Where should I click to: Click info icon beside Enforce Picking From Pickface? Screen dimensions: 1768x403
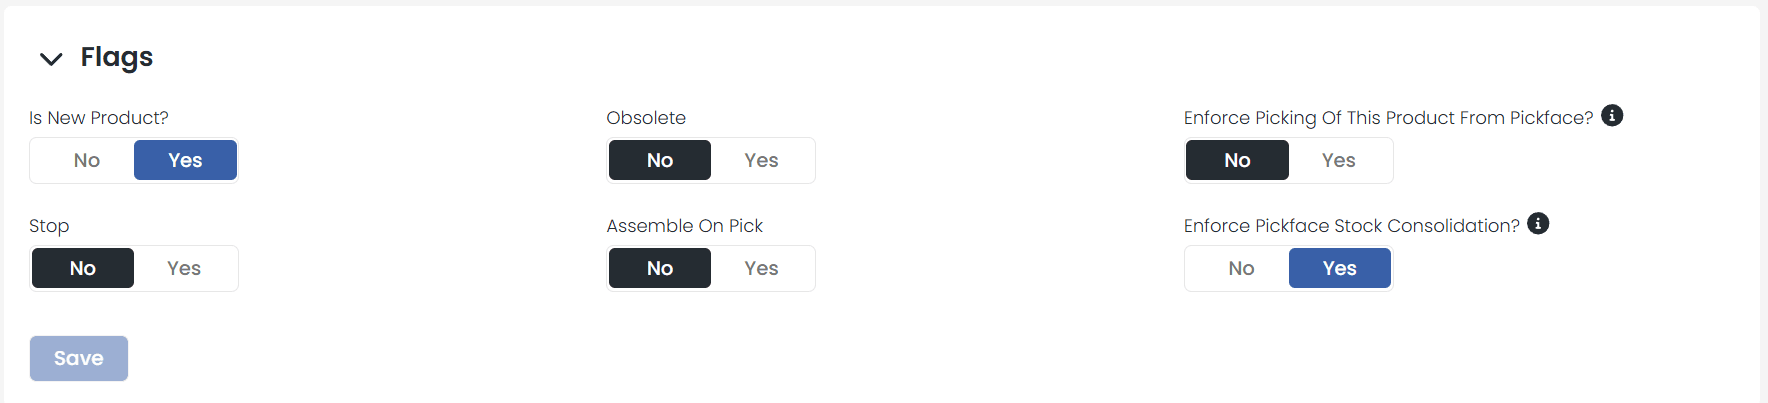coord(1612,116)
